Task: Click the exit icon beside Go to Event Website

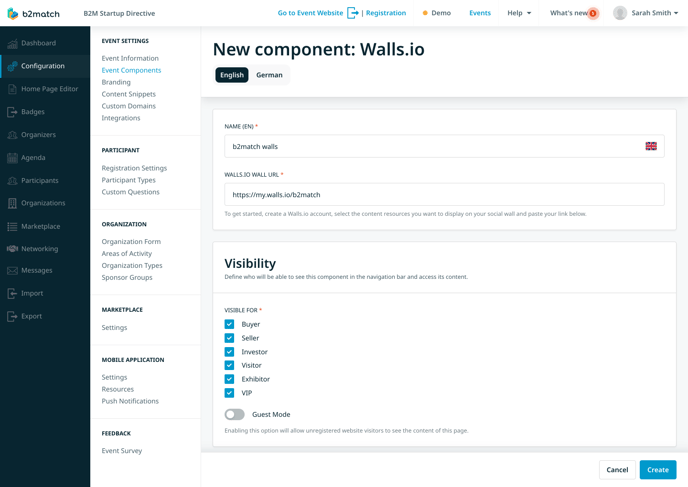Action: click(x=353, y=13)
